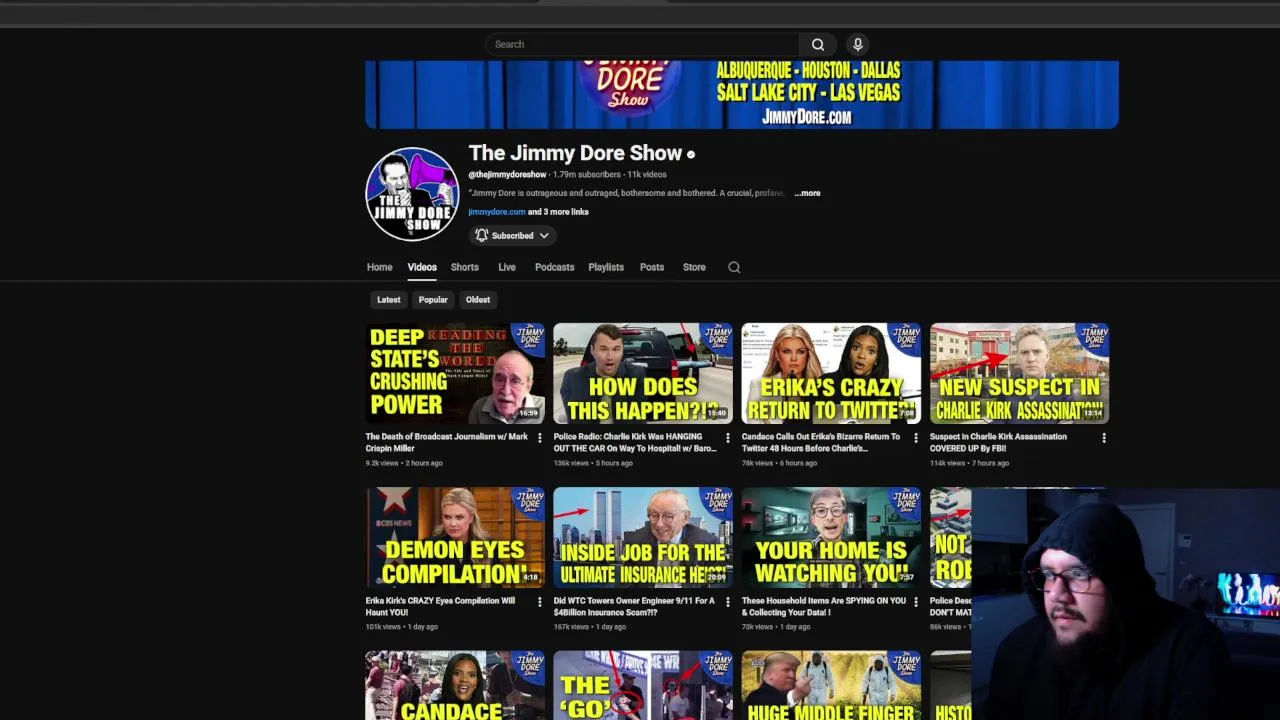Open 'Did WTC Towers Owner Engineer 9/11' title
This screenshot has height=720, width=1280.
point(634,606)
